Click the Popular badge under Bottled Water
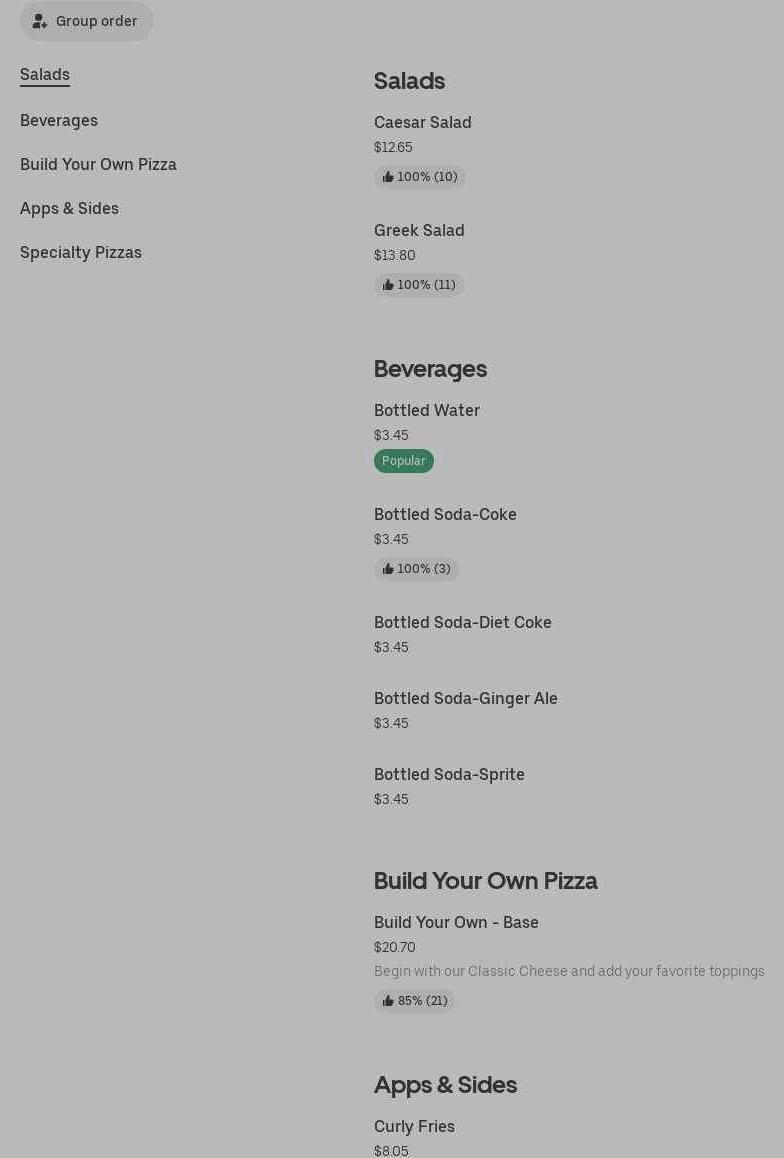The height and width of the screenshot is (1158, 784). click(x=403, y=461)
